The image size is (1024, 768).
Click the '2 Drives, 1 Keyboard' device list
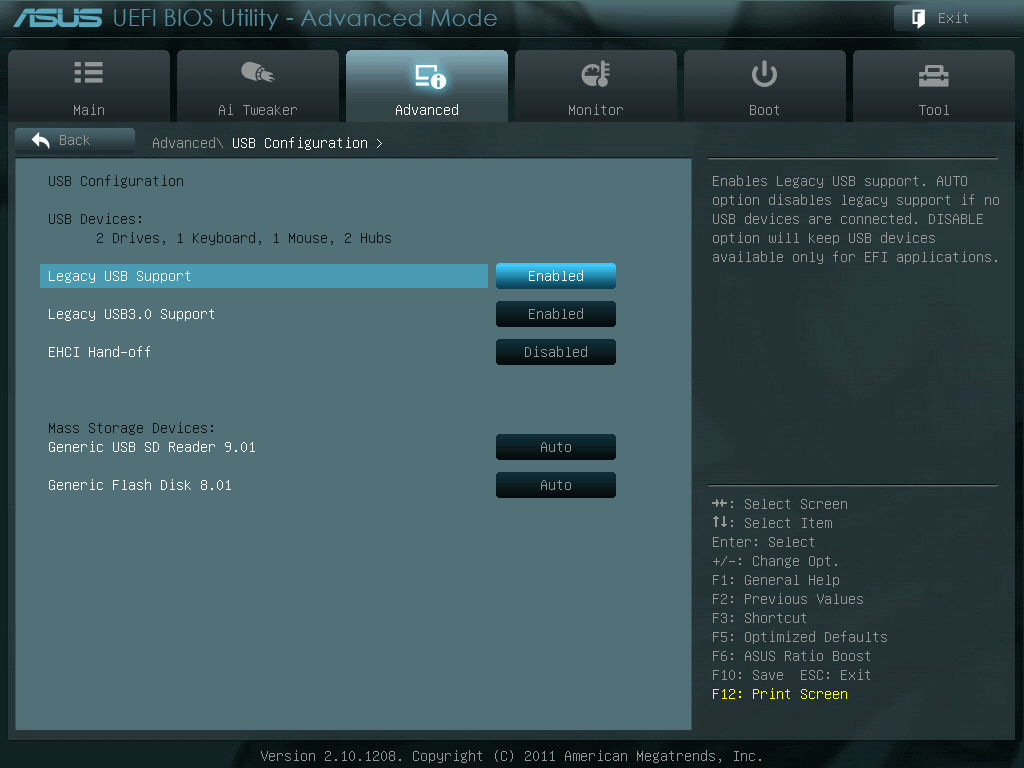click(x=244, y=238)
